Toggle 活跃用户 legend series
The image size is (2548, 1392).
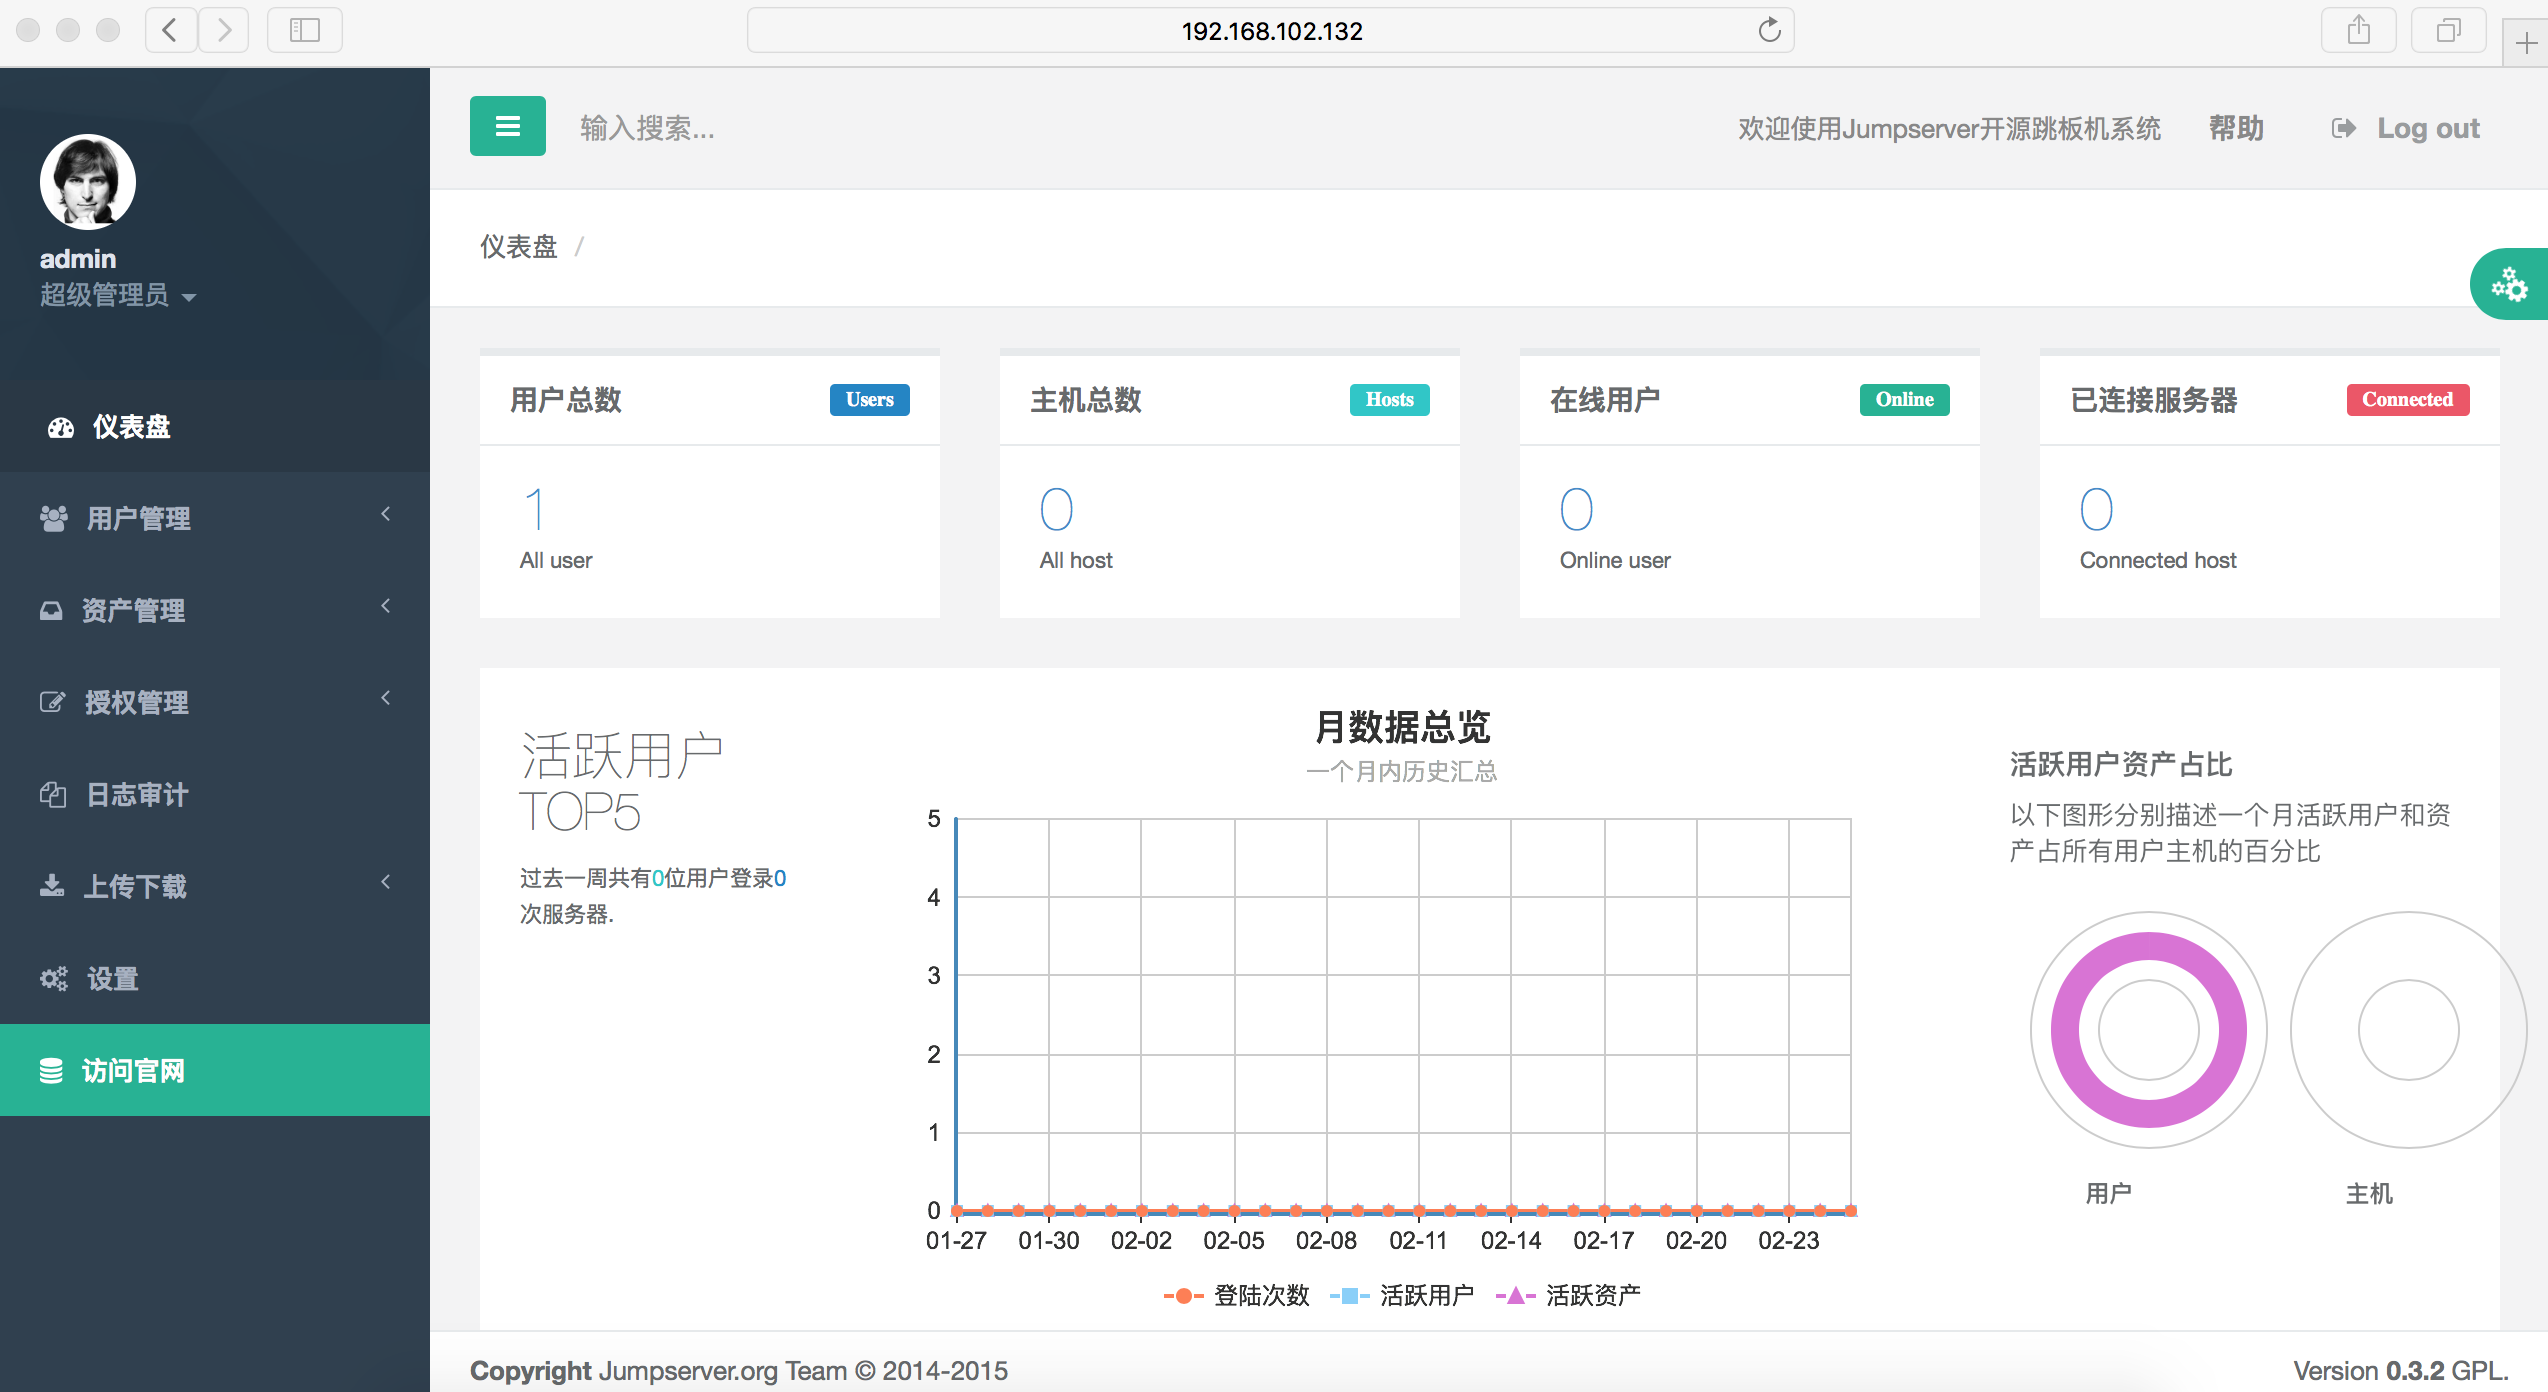[x=1402, y=1295]
